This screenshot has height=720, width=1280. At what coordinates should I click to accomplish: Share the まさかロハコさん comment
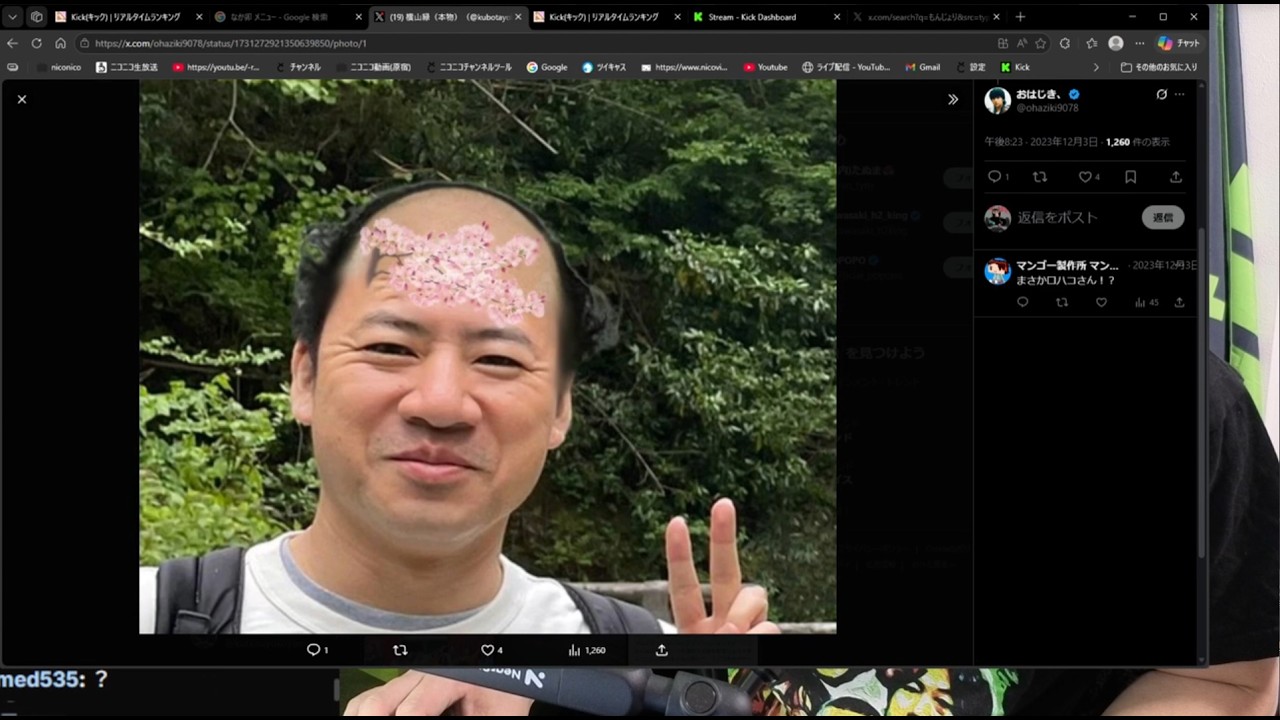click(x=1179, y=302)
